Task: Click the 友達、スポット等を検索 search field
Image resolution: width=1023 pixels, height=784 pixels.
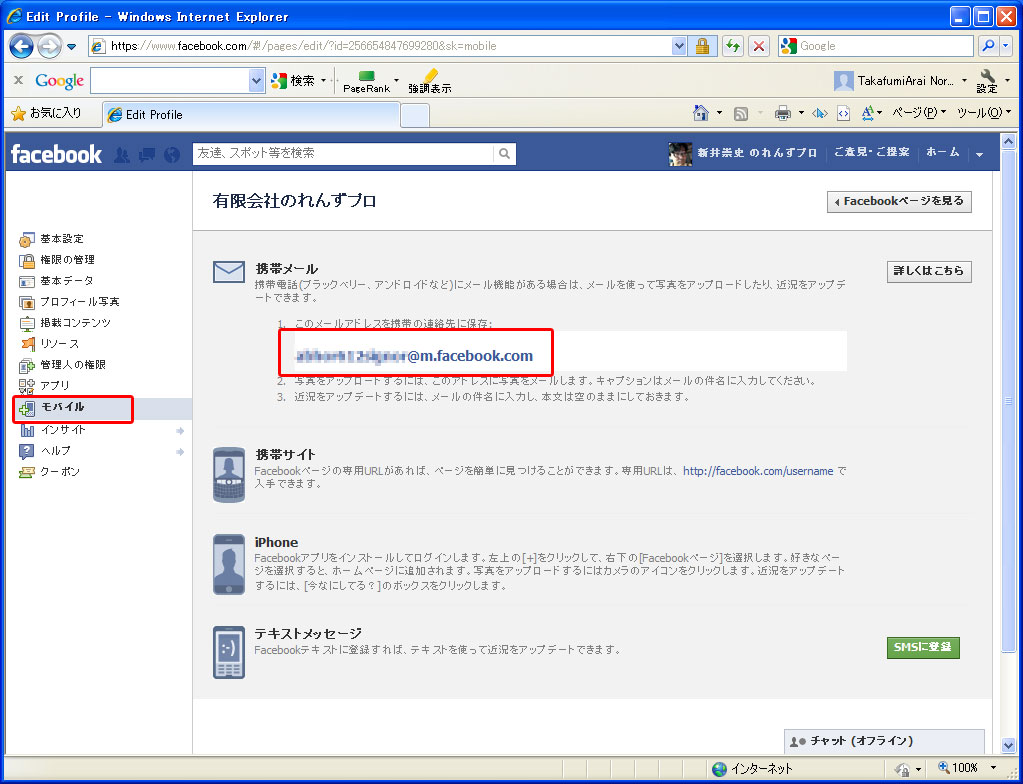Action: tap(343, 153)
